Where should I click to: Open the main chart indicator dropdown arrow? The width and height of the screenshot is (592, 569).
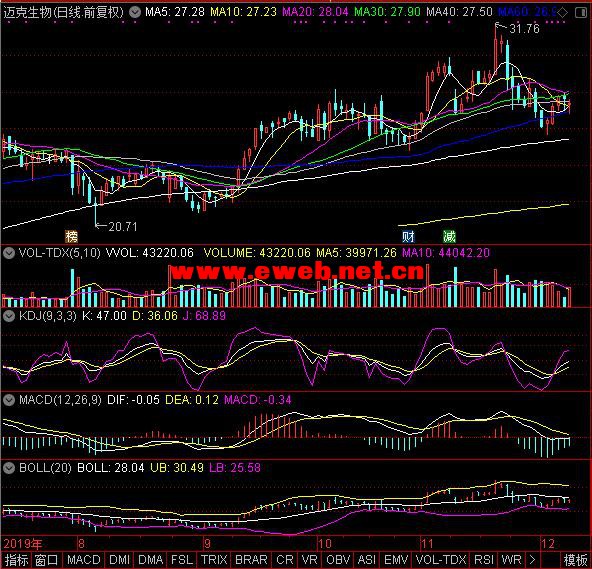tap(135, 12)
